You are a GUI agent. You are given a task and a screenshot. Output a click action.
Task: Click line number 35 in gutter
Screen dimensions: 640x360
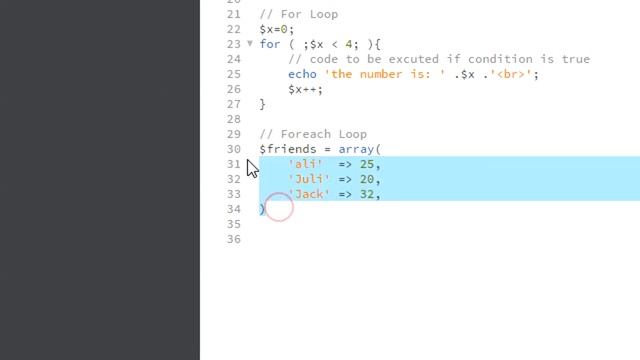(234, 224)
